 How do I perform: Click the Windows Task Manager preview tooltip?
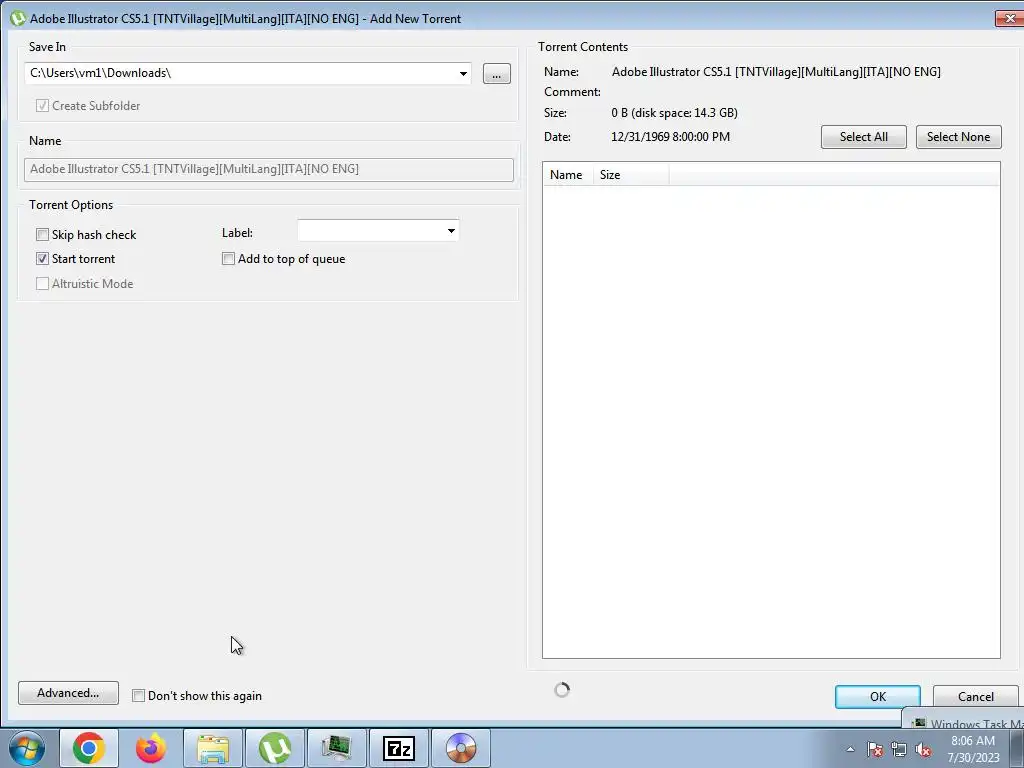click(965, 719)
